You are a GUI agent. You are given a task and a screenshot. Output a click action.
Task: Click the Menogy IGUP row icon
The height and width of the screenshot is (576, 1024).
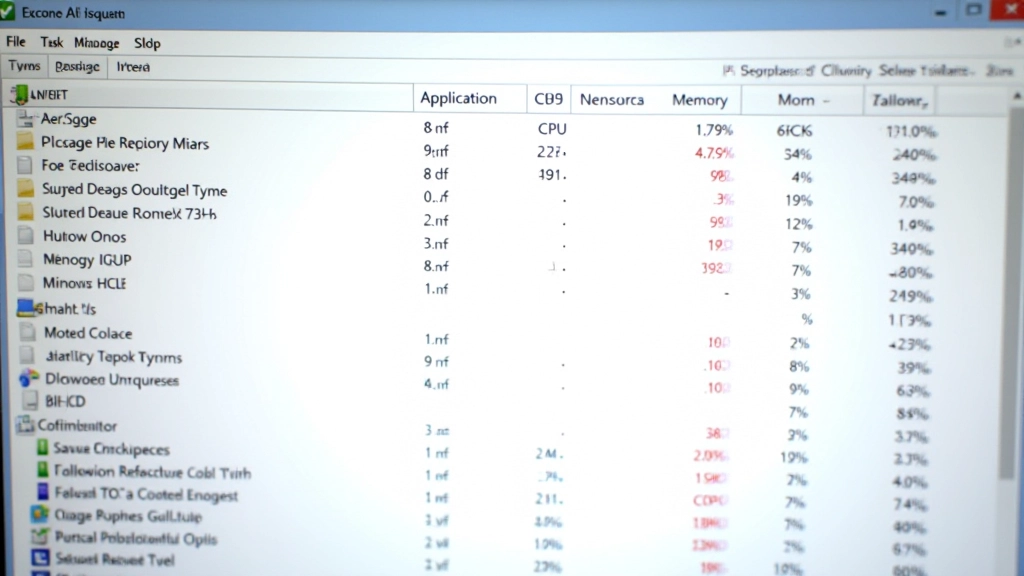click(25, 259)
